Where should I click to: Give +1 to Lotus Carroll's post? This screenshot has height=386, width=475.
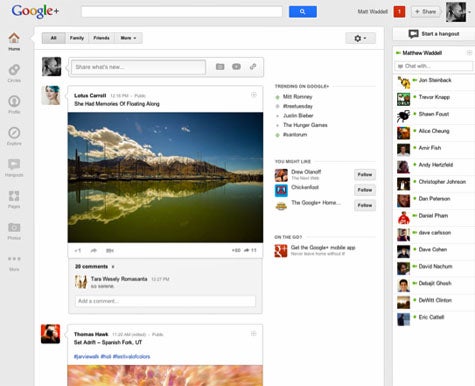coord(78,250)
